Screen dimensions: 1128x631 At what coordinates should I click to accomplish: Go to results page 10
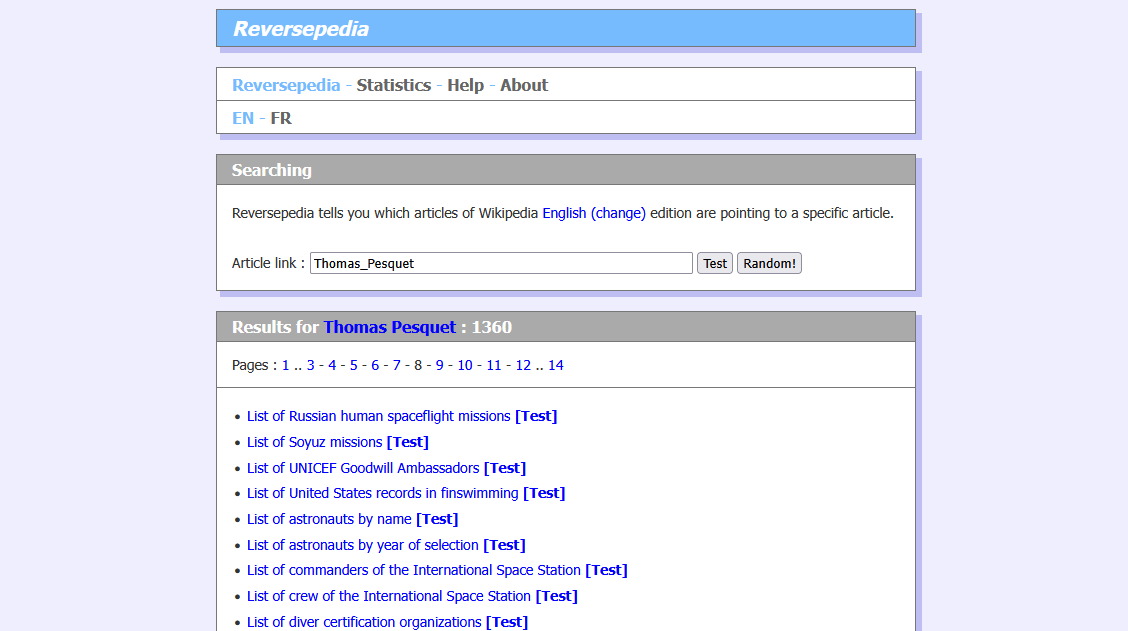(x=465, y=366)
